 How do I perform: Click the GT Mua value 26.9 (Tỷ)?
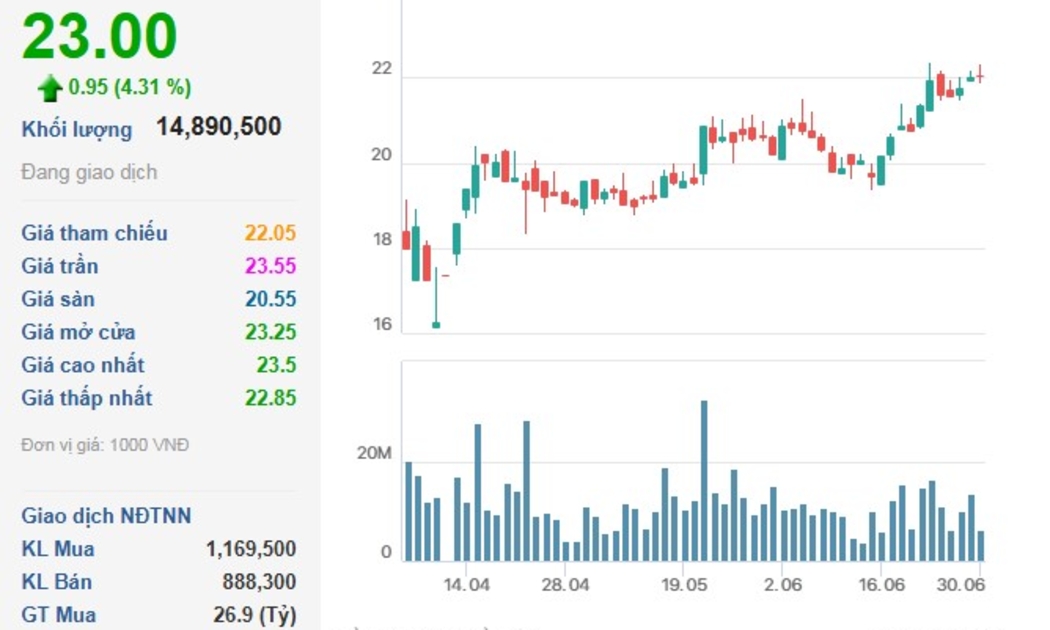point(254,615)
